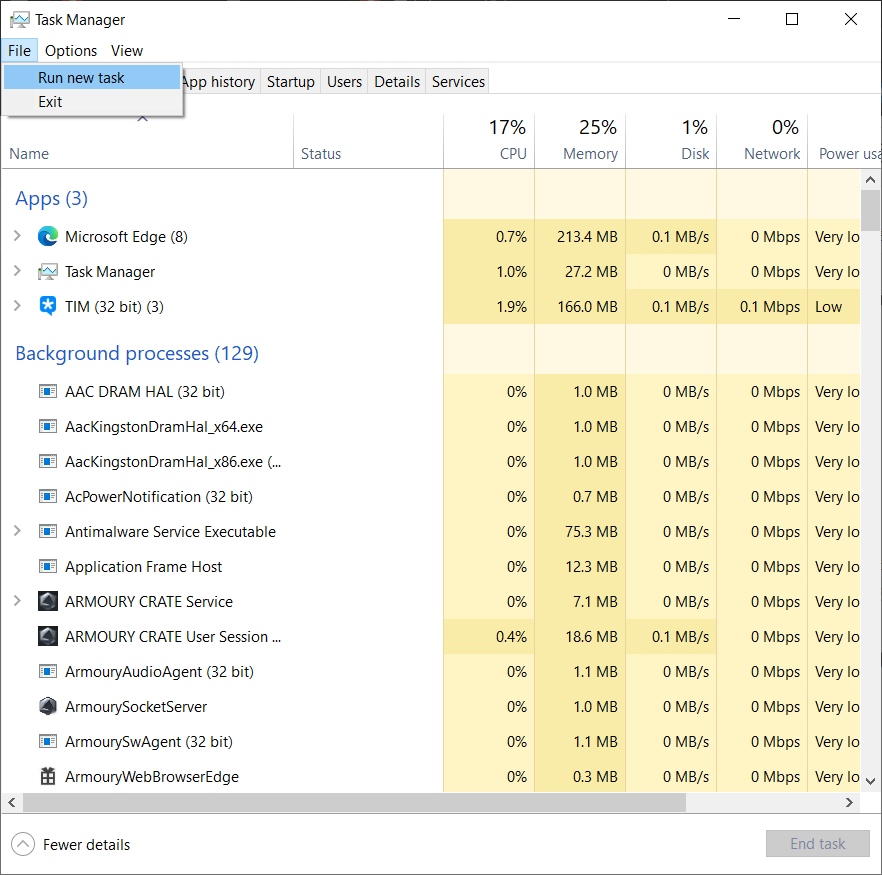Viewport: 882px width, 875px height.
Task: Collapse to Fewer details view
Action: pos(71,844)
